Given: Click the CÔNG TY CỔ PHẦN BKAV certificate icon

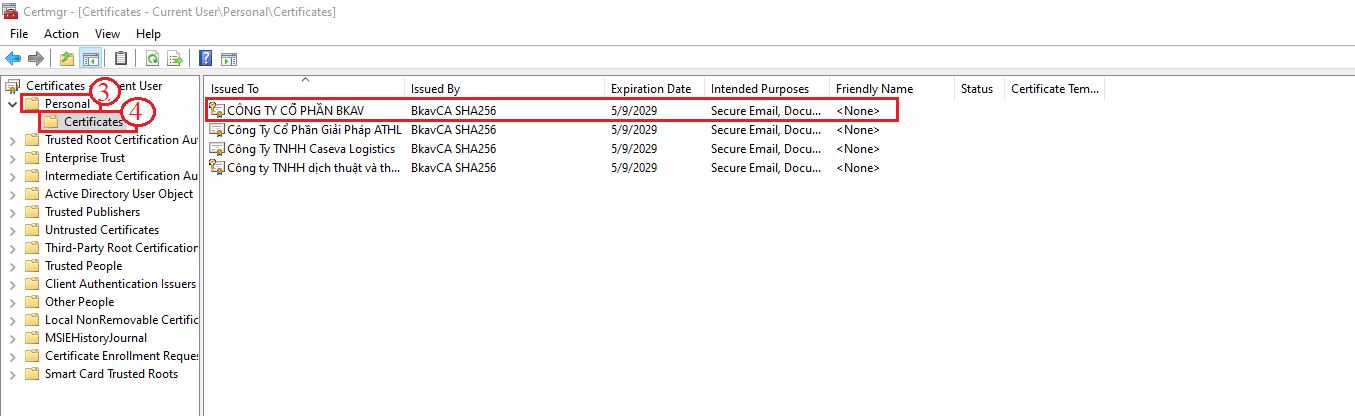Looking at the screenshot, I should click(217, 110).
